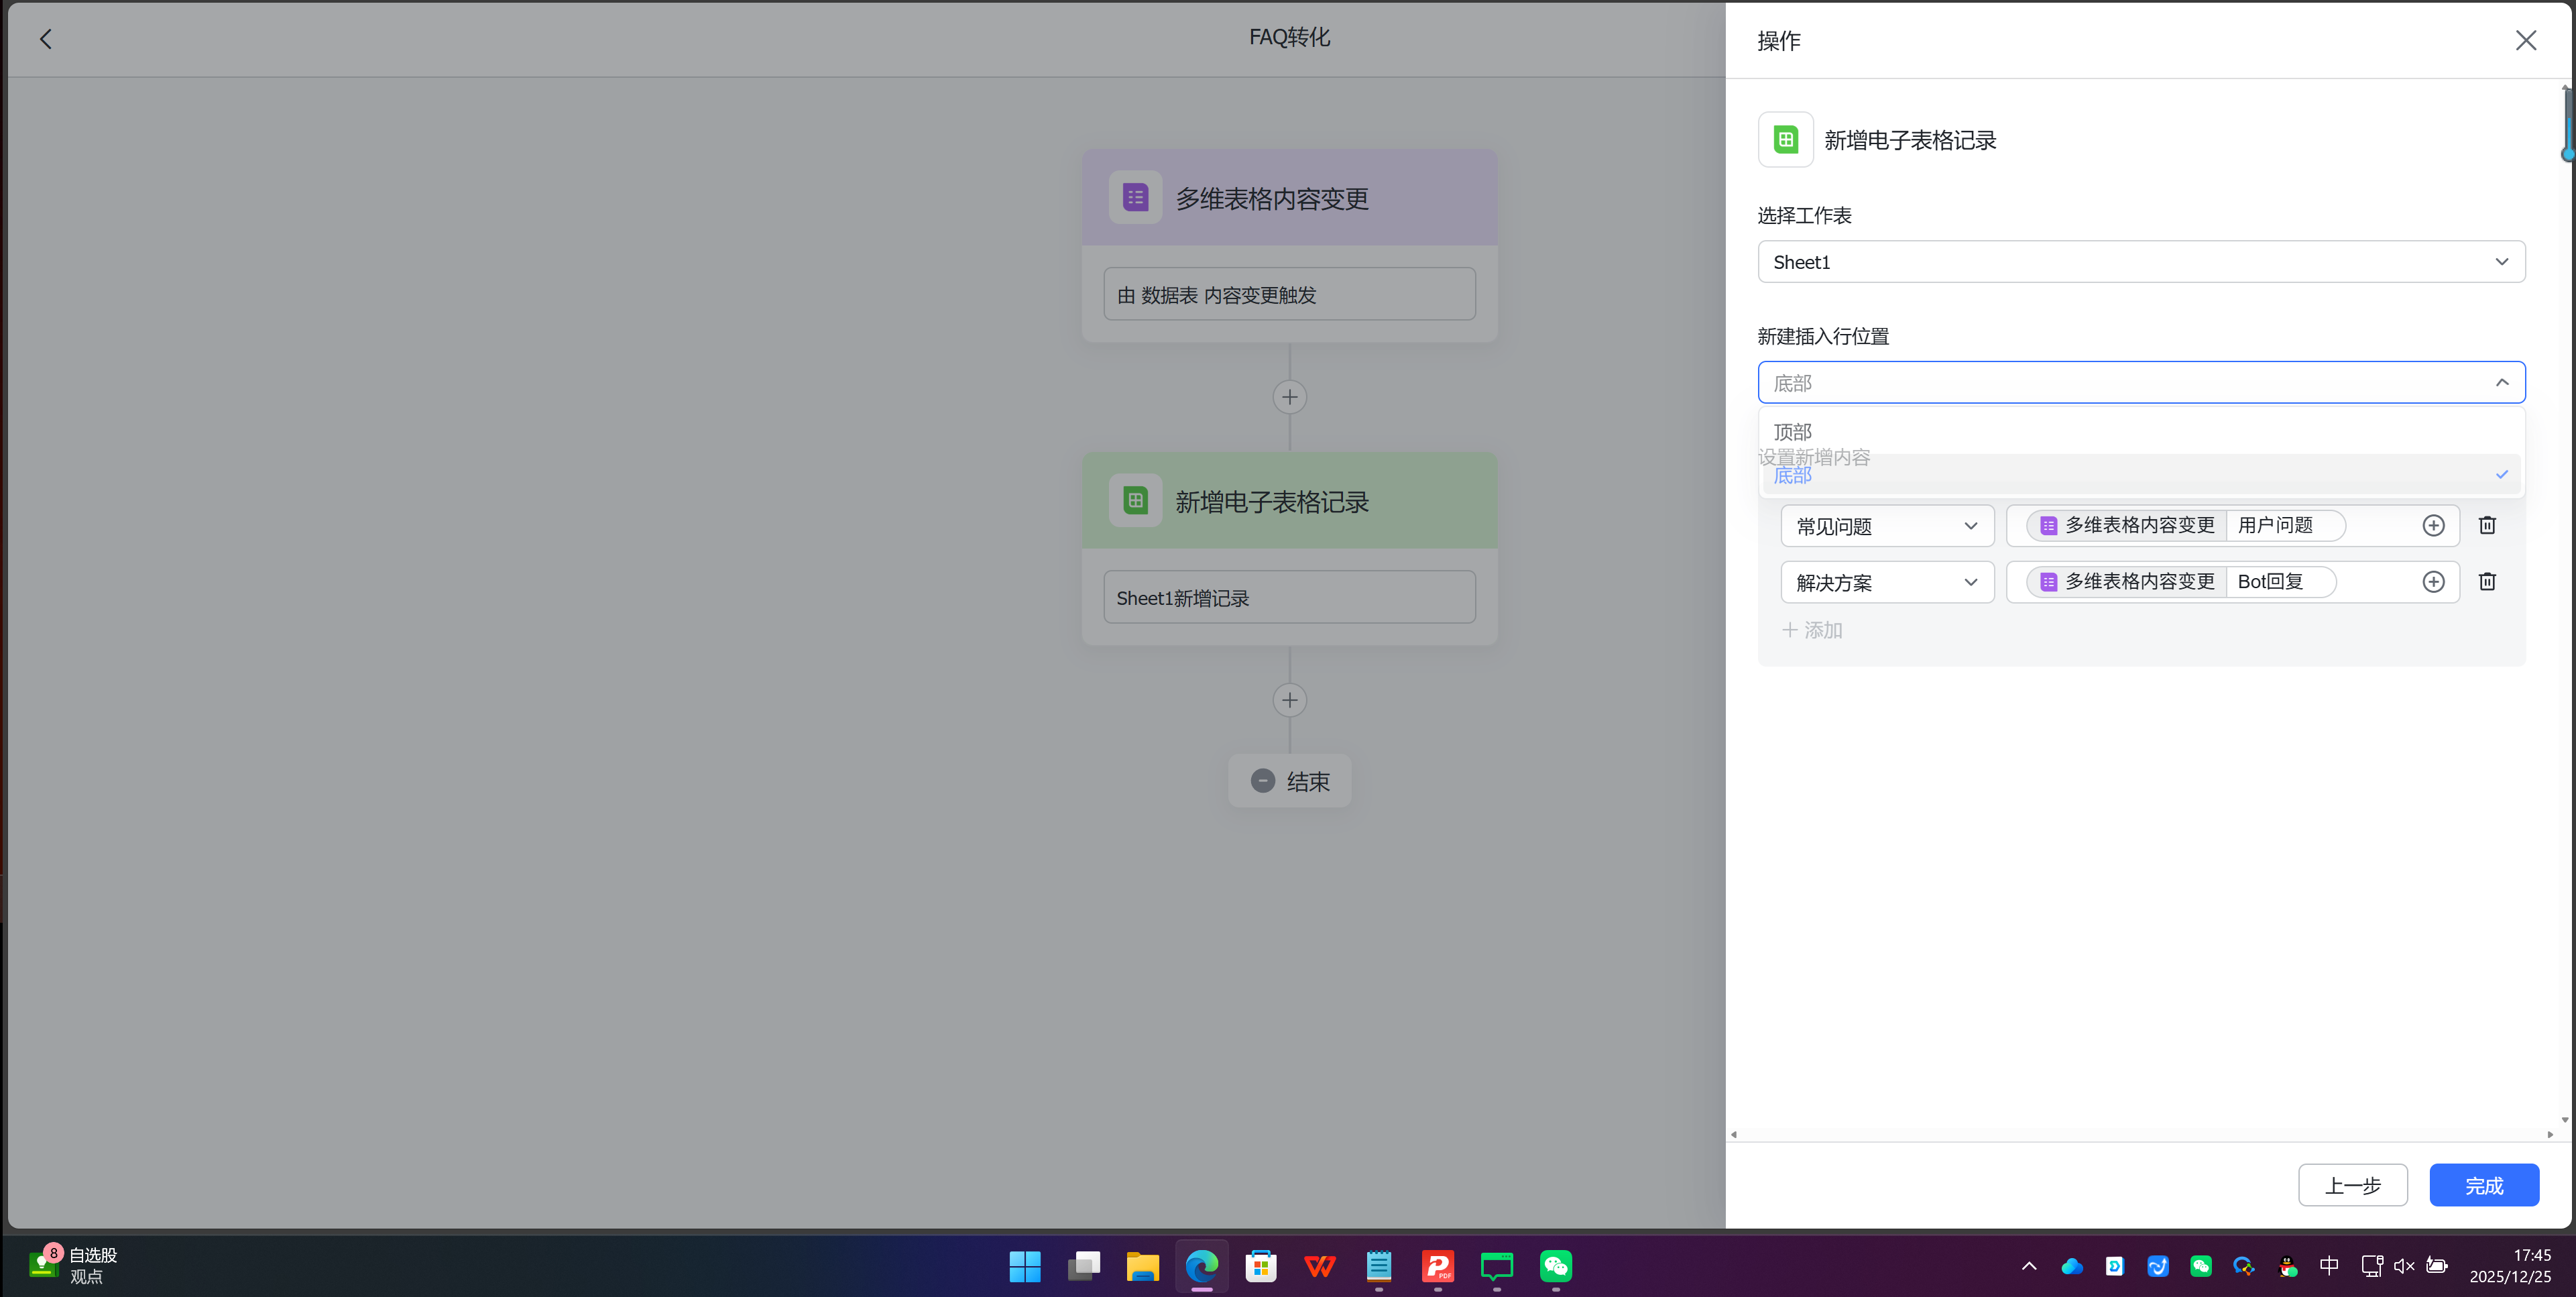Delete the 解决方案 mapping row via trash icon
2576x1297 pixels.
pos(2487,581)
